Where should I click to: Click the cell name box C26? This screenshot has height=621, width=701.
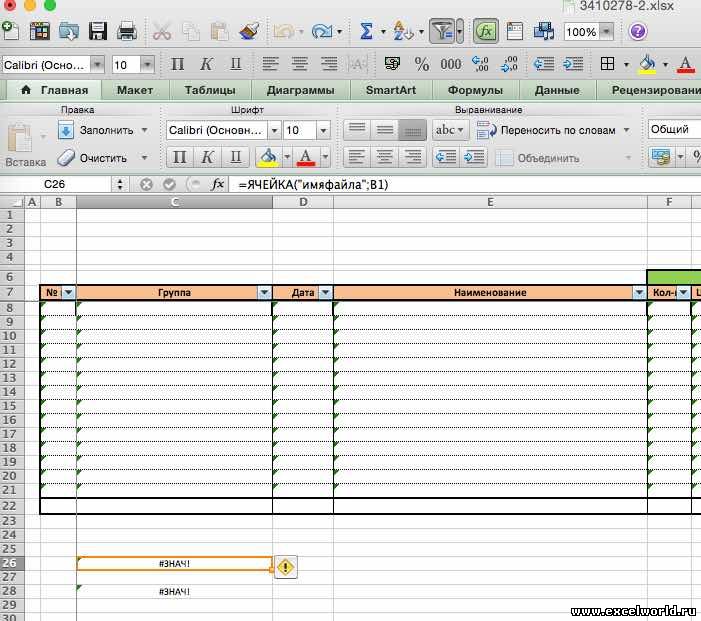(x=55, y=184)
